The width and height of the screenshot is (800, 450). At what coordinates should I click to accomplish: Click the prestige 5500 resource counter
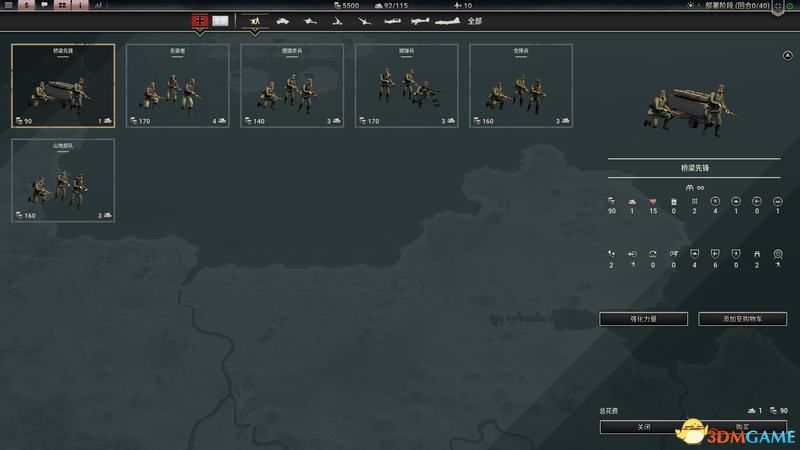tap(346, 5)
